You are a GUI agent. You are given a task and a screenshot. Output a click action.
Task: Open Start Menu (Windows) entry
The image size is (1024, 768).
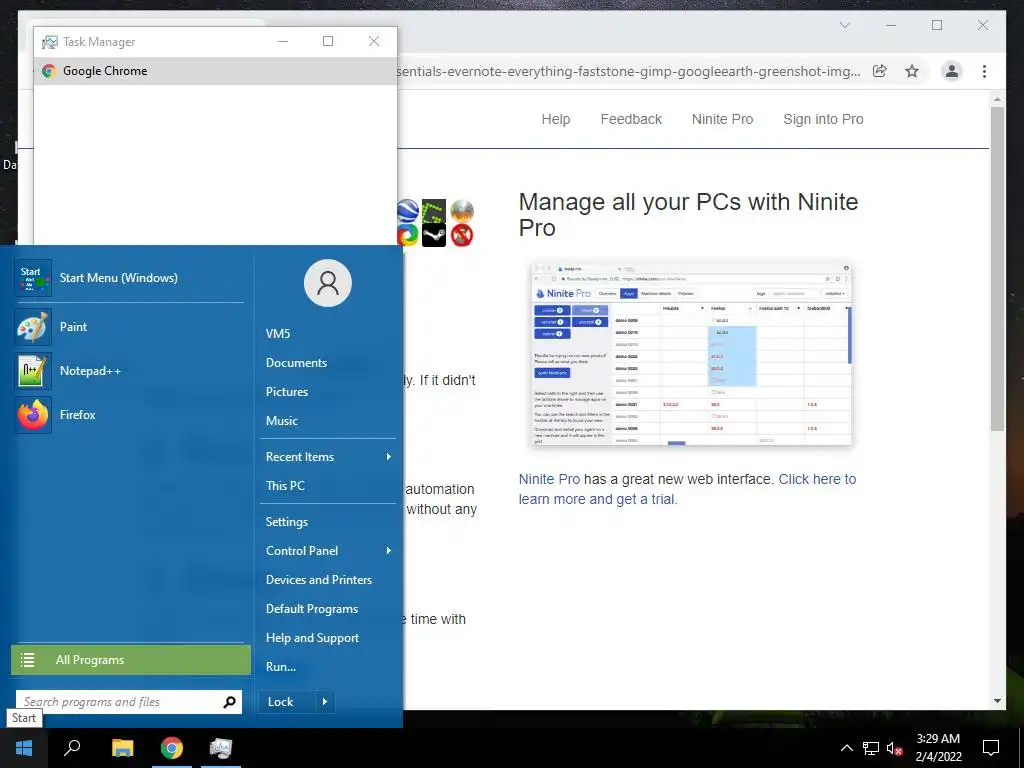coord(129,278)
